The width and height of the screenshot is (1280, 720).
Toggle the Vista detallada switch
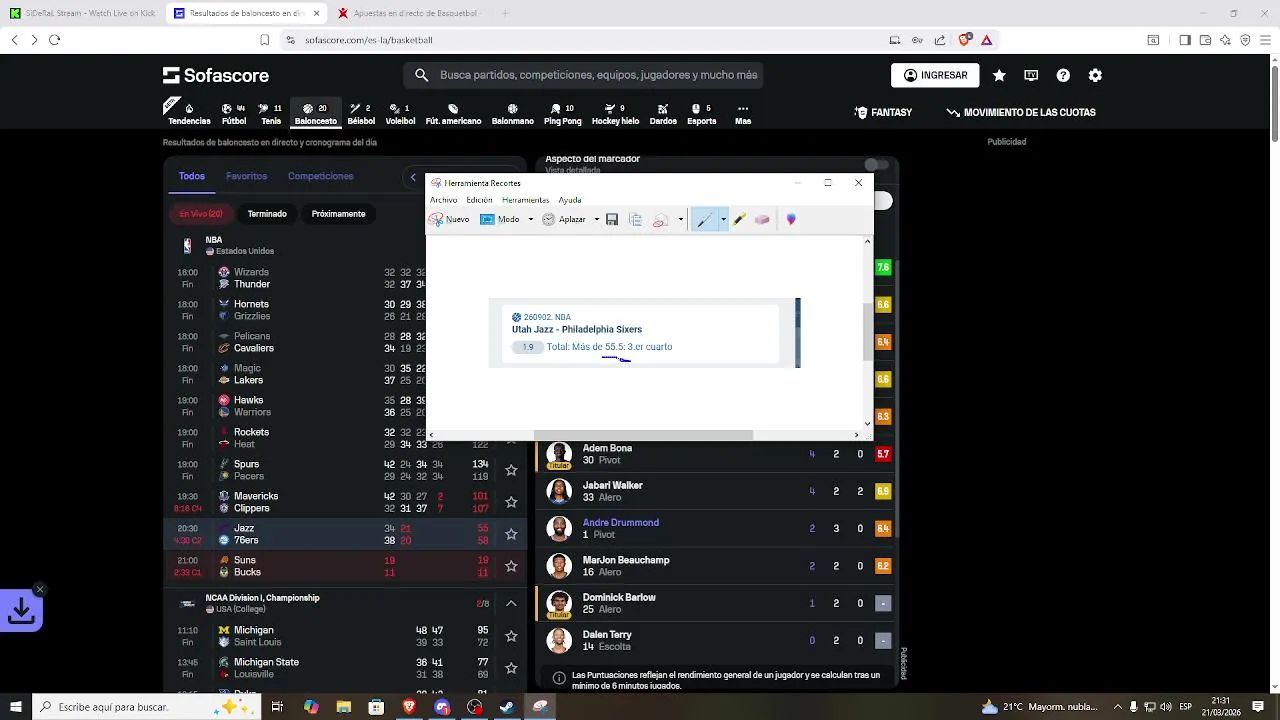coord(876,165)
